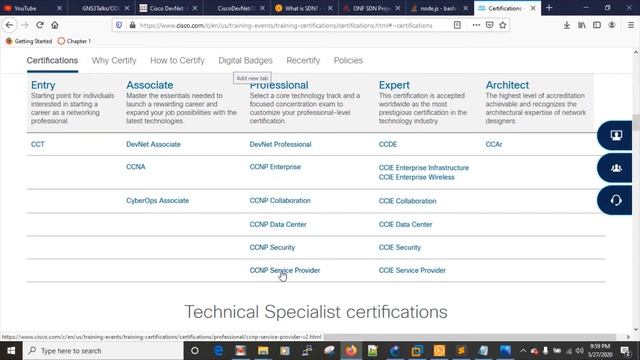
Task: Switch to the ONF SDN Project tab
Action: tap(371, 8)
